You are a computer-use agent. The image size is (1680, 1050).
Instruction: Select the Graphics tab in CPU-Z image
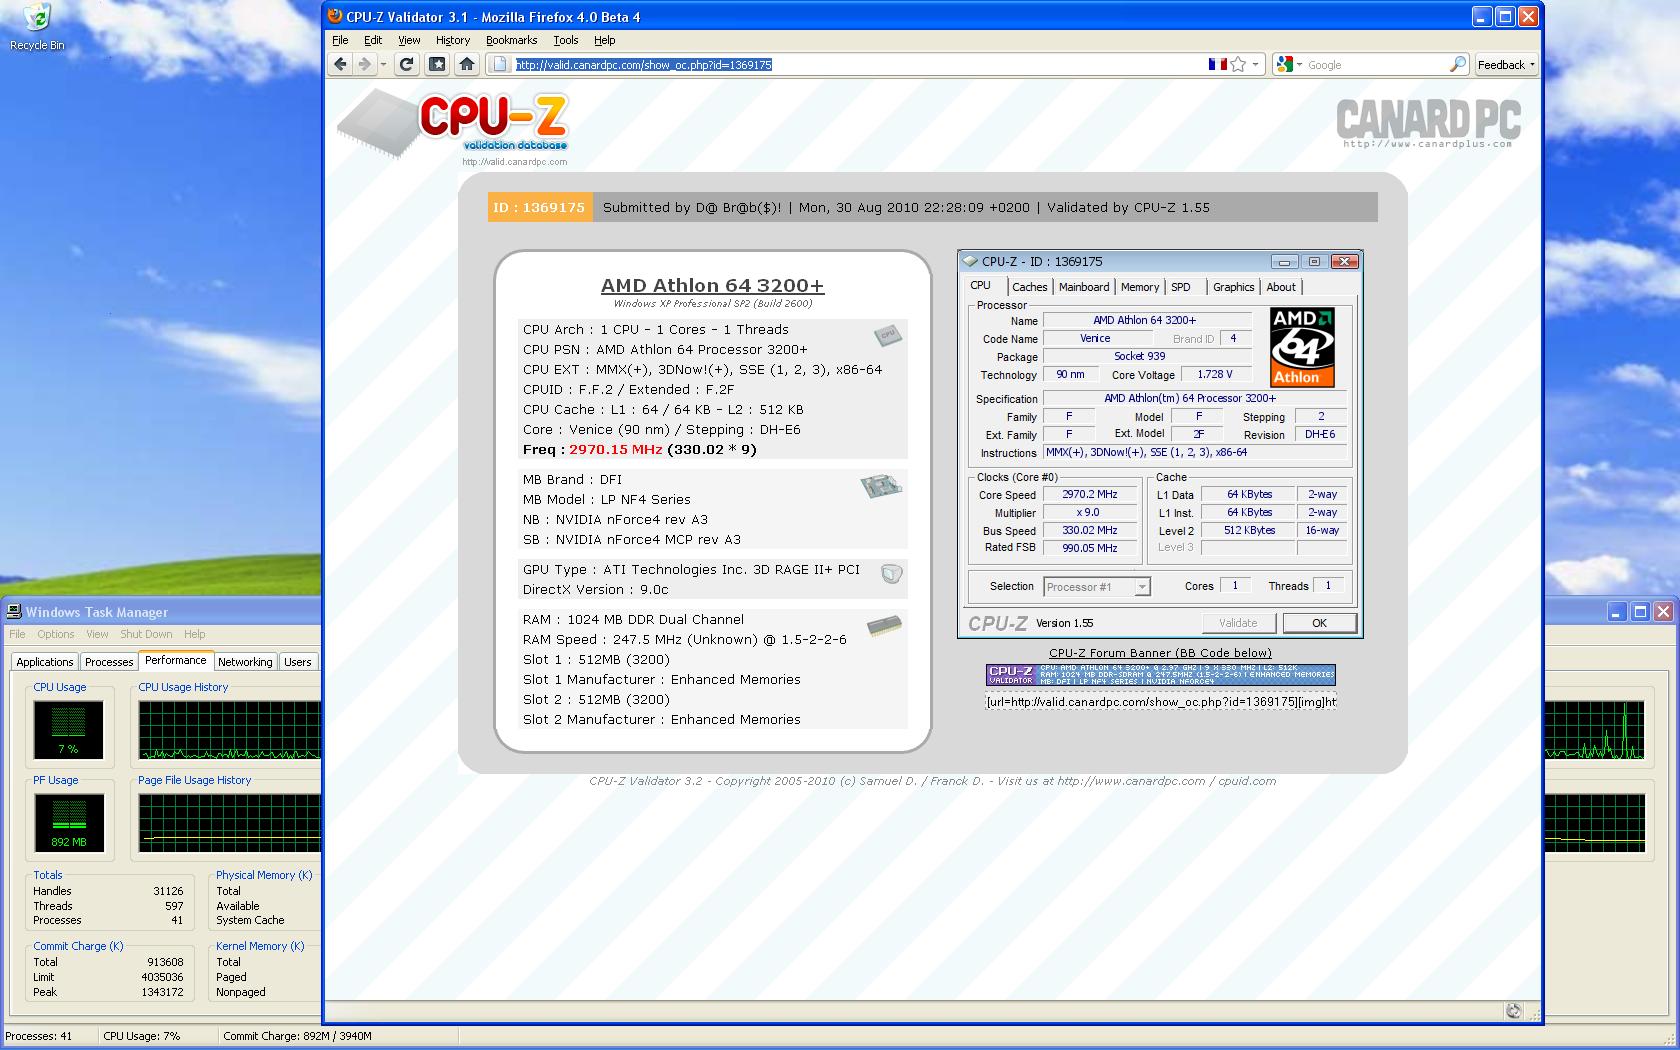coord(1233,287)
